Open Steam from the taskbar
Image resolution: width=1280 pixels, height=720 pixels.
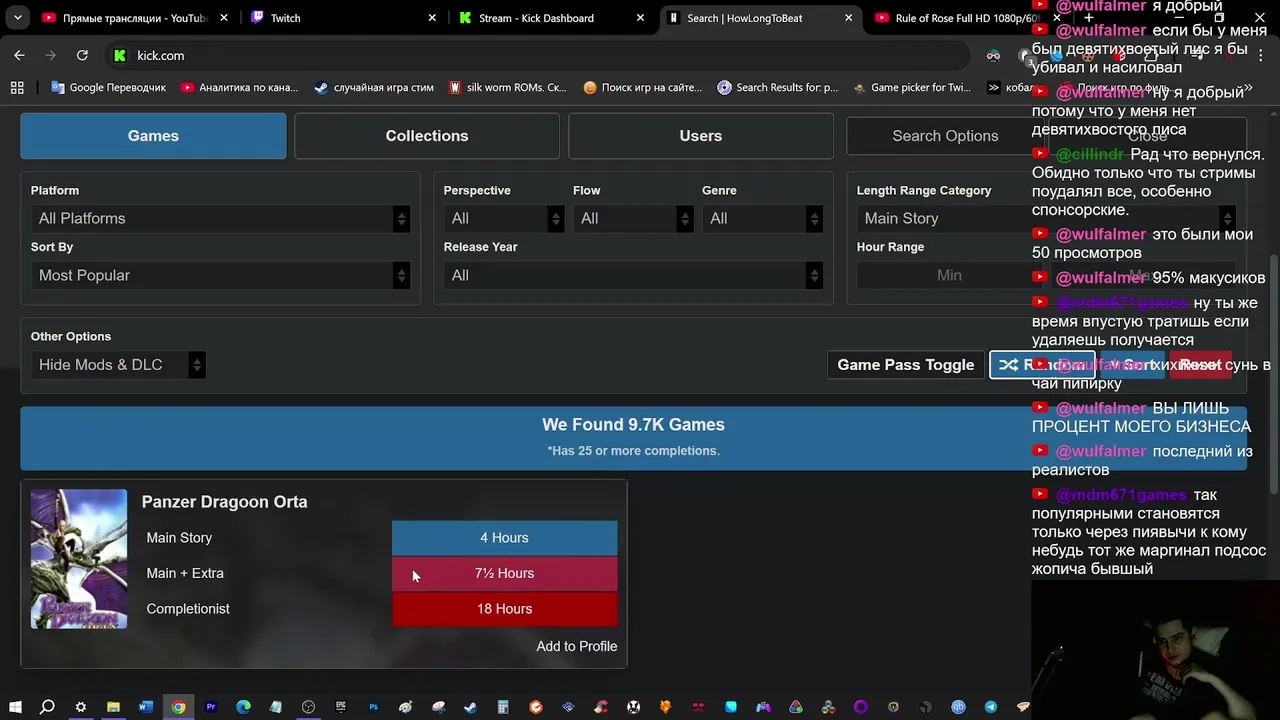coord(471,707)
